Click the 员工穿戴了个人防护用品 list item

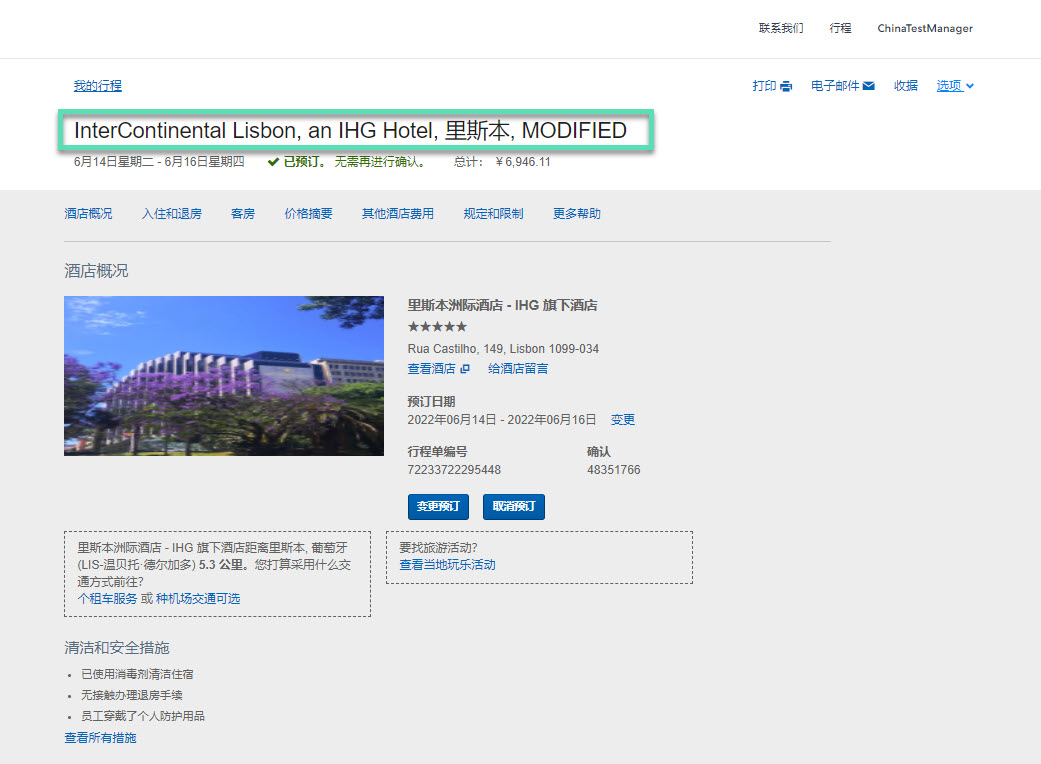[143, 716]
